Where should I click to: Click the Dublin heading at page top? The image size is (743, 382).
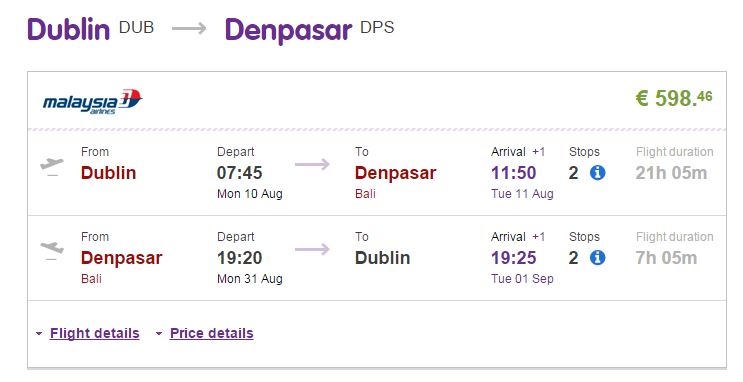(x=69, y=29)
